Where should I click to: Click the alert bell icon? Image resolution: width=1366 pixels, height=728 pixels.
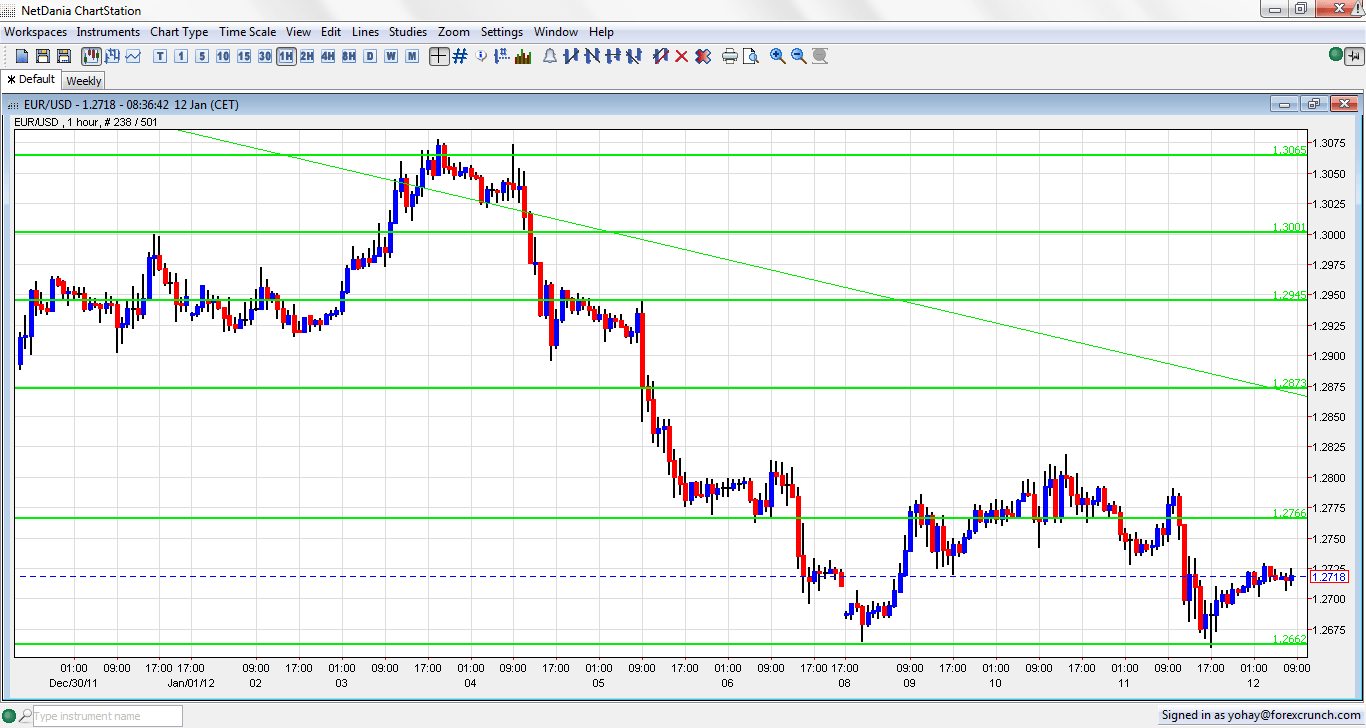[549, 56]
